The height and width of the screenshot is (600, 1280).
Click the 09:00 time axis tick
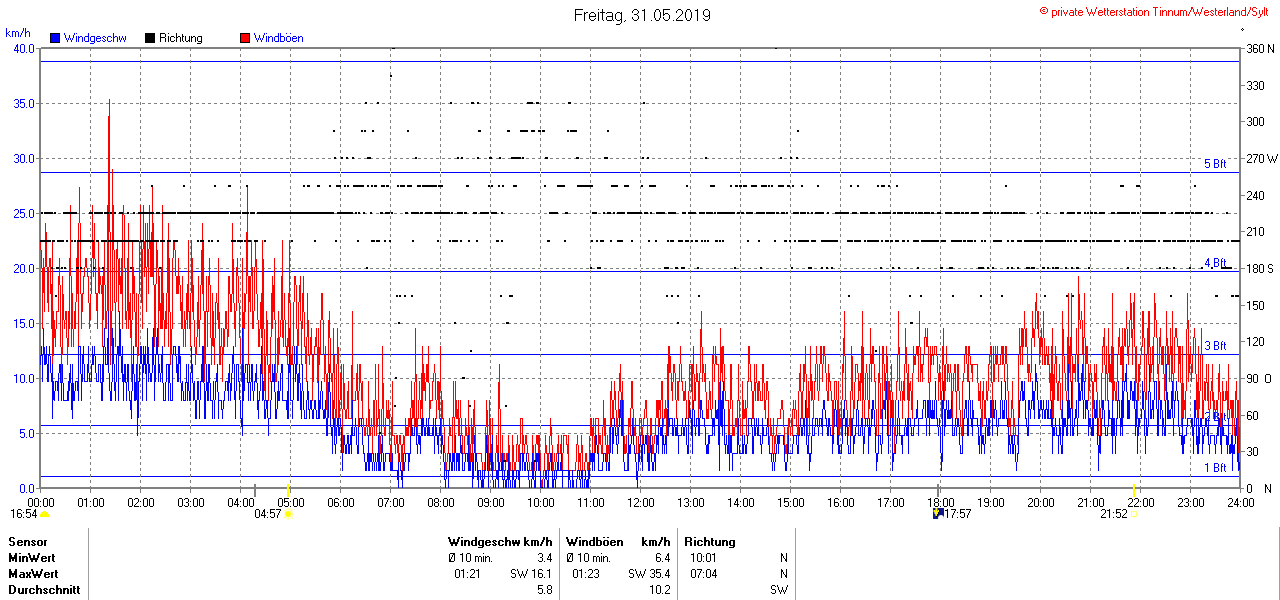pyautogui.click(x=490, y=502)
